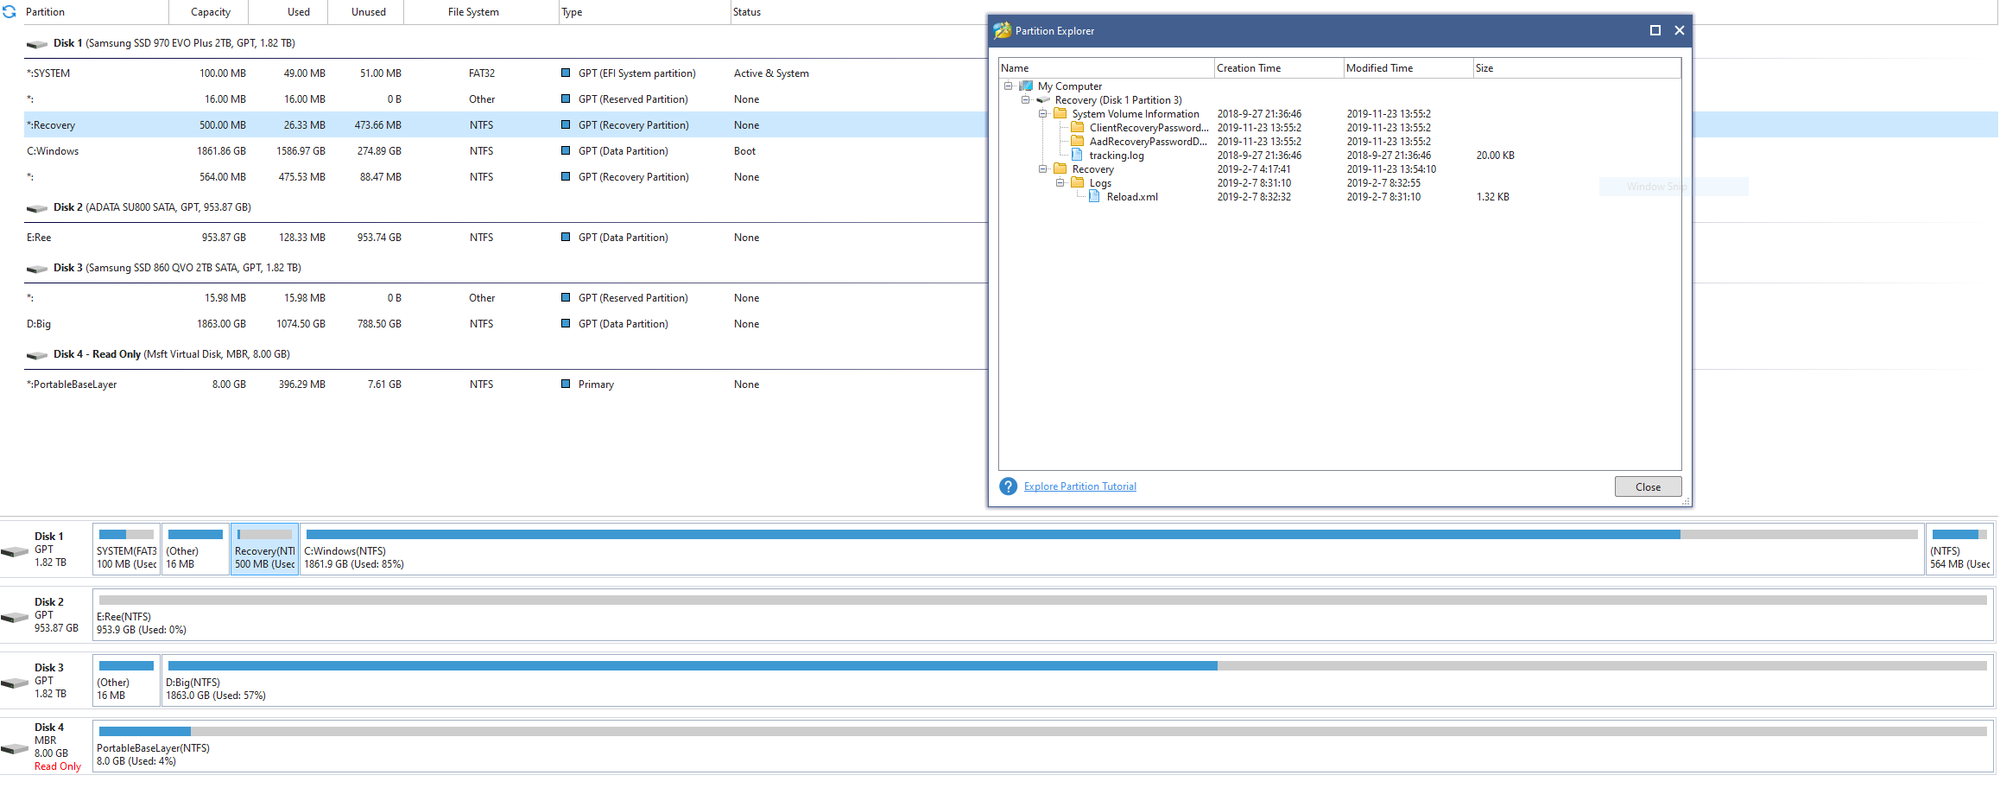
Task: Collapse the Recovery folder node in tree
Action: tap(1042, 169)
